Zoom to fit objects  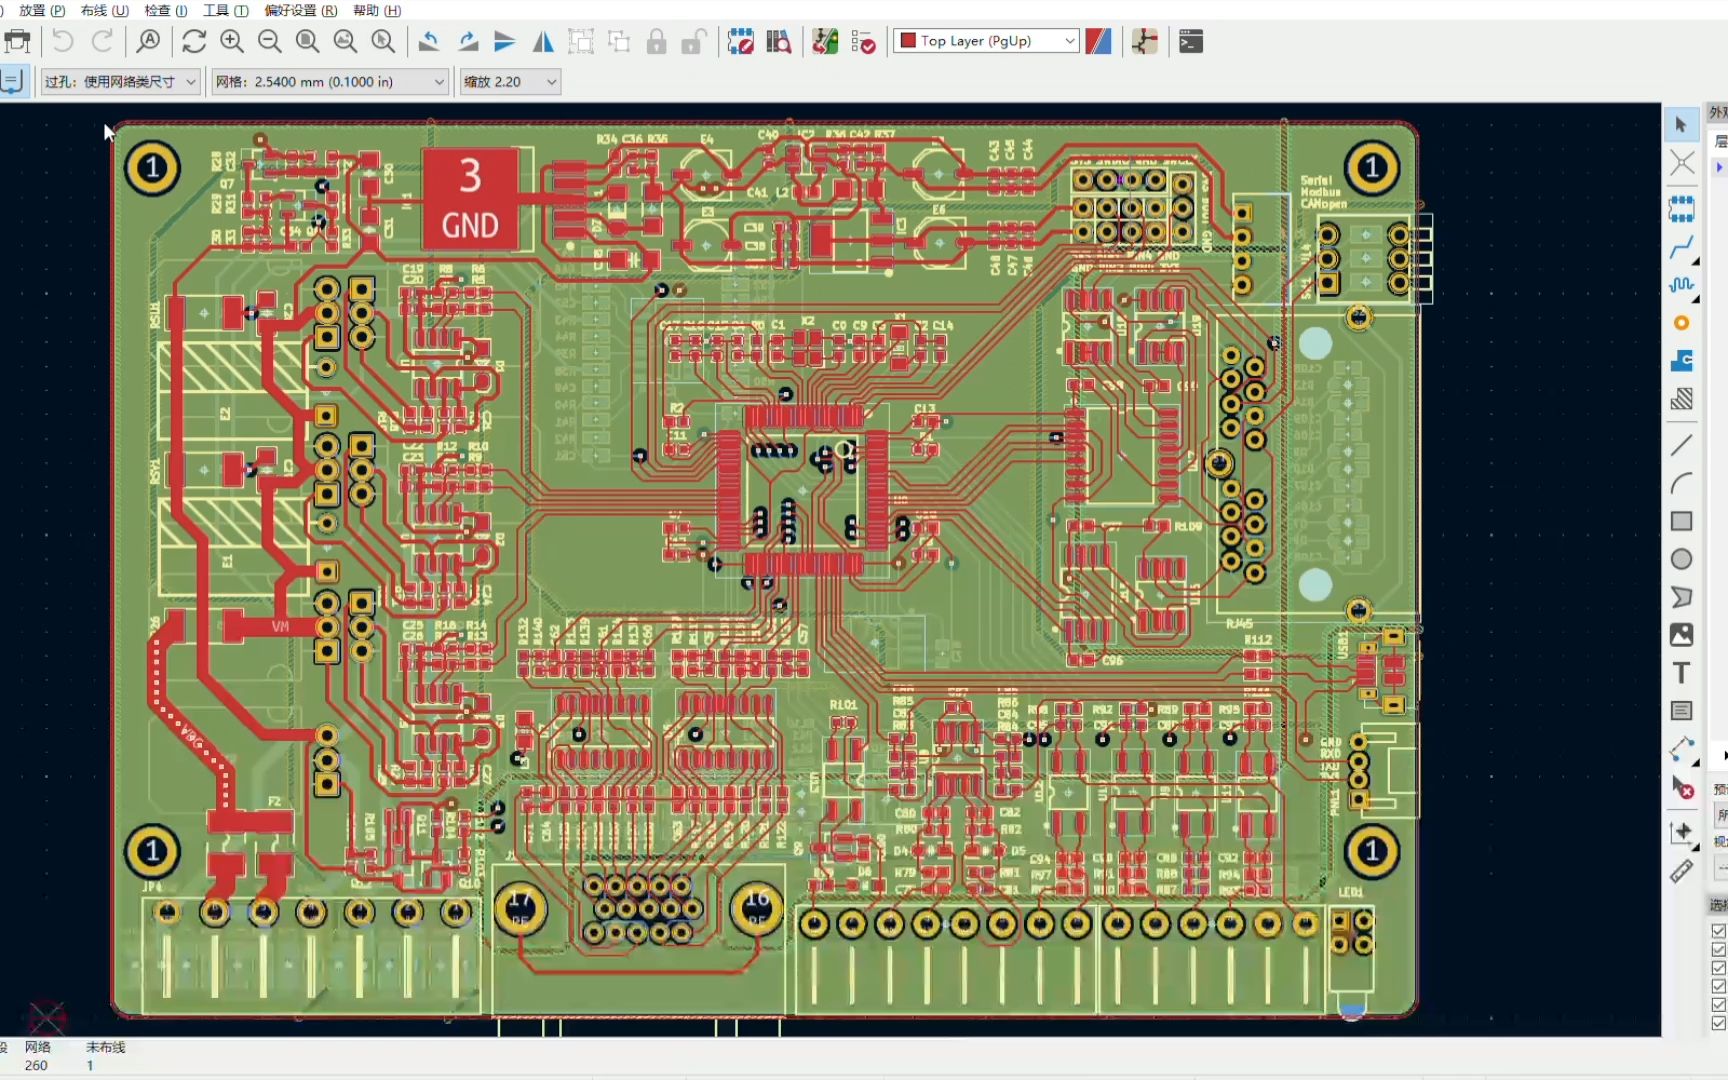point(345,41)
